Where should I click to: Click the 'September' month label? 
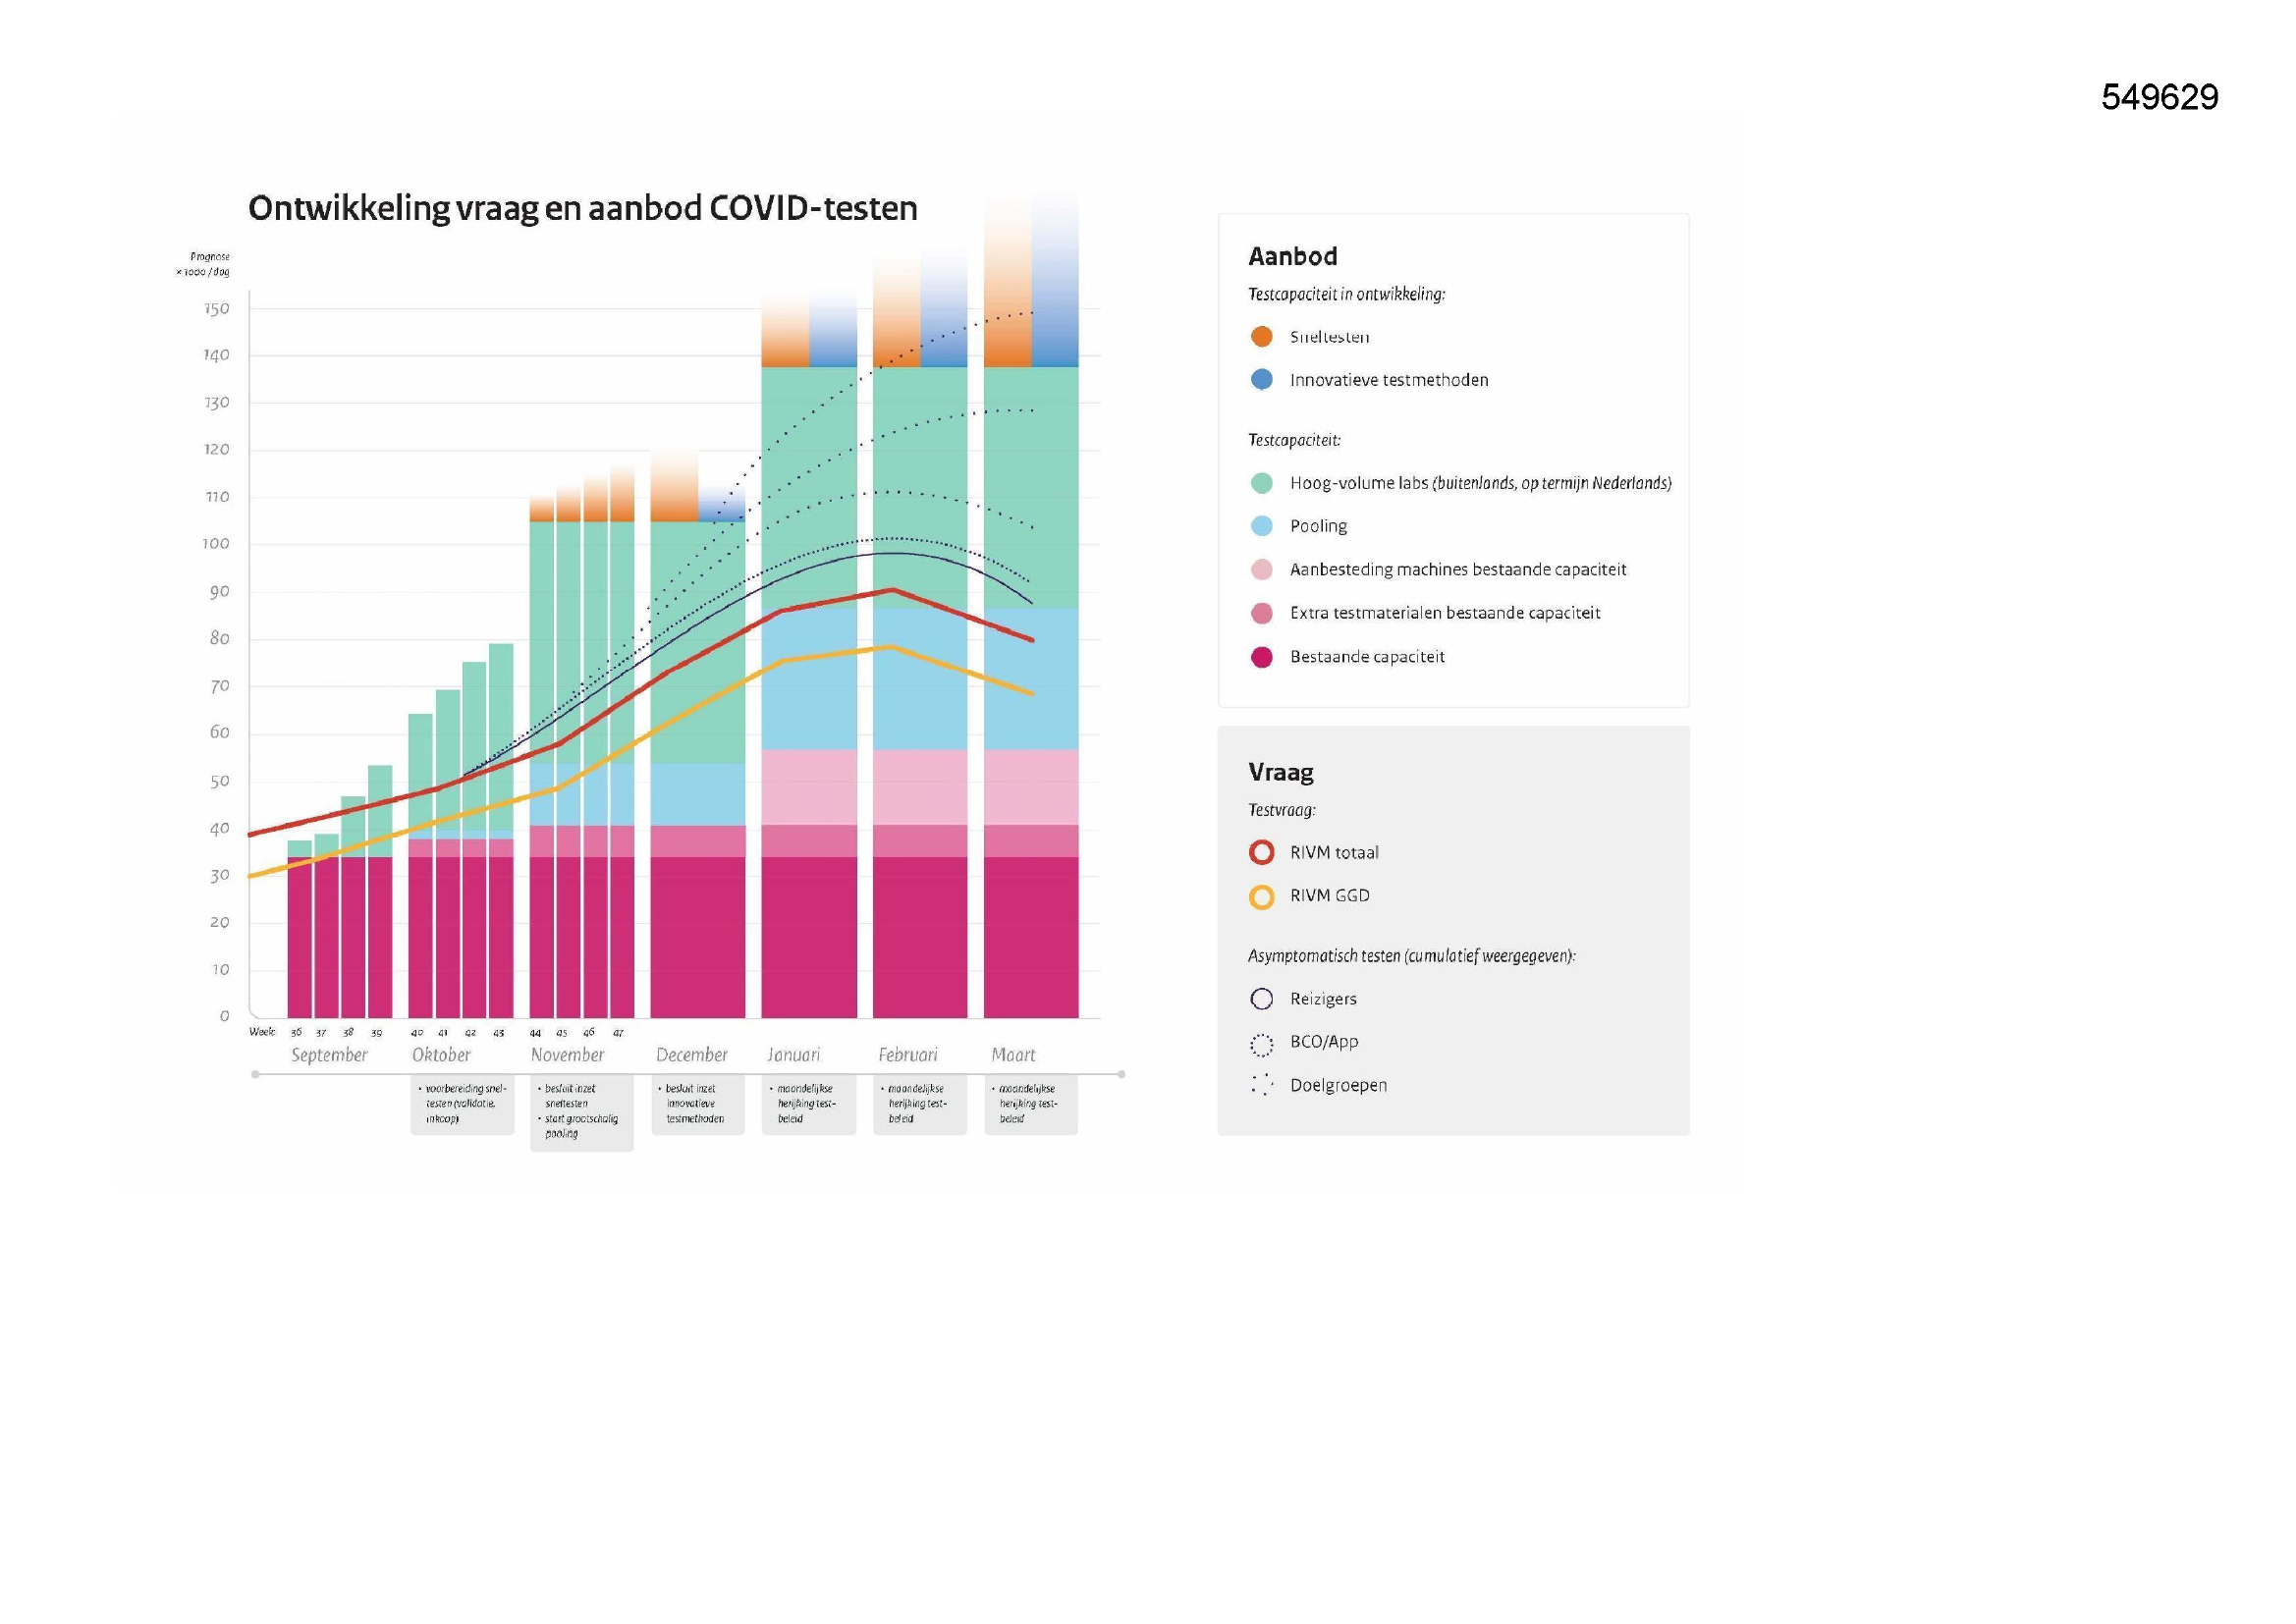coord(329,1055)
